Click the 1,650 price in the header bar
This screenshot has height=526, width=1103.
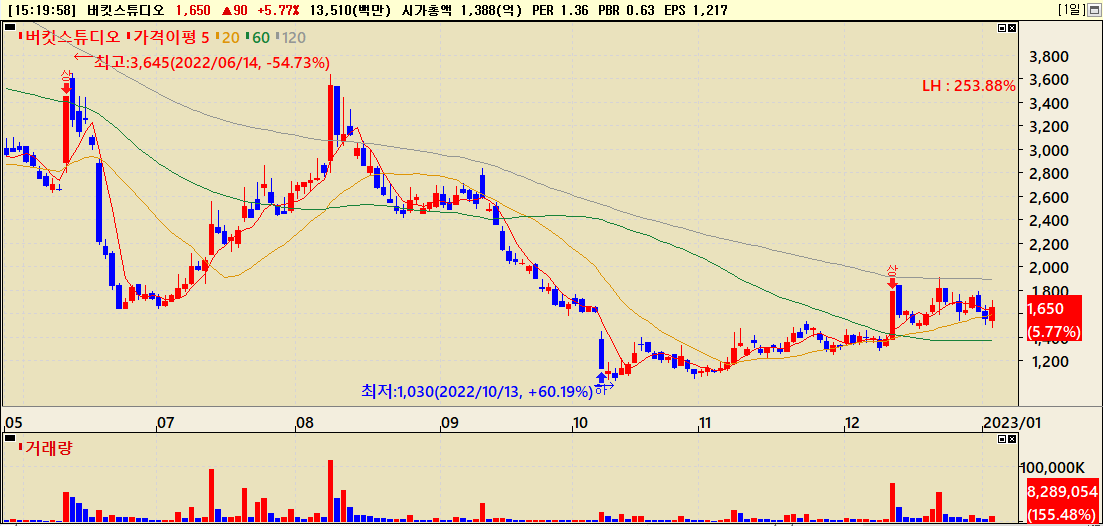[193, 10]
